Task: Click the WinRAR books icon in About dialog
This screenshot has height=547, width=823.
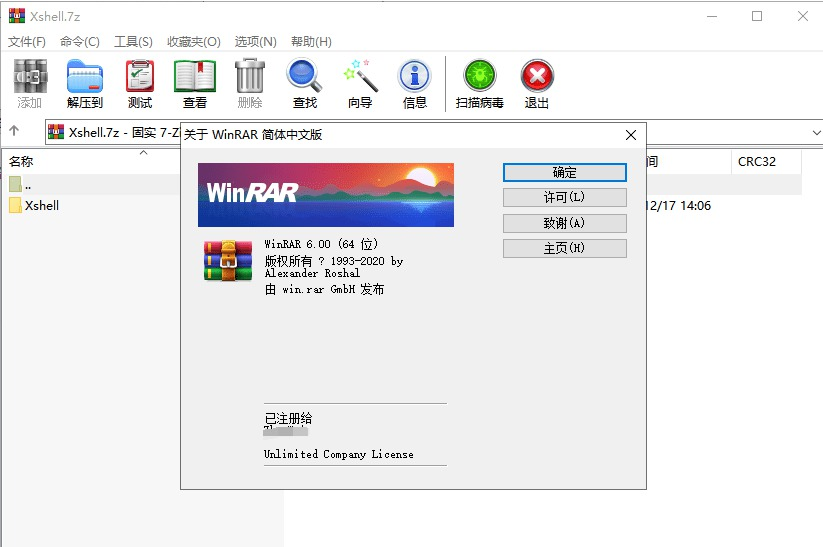Action: click(x=228, y=261)
